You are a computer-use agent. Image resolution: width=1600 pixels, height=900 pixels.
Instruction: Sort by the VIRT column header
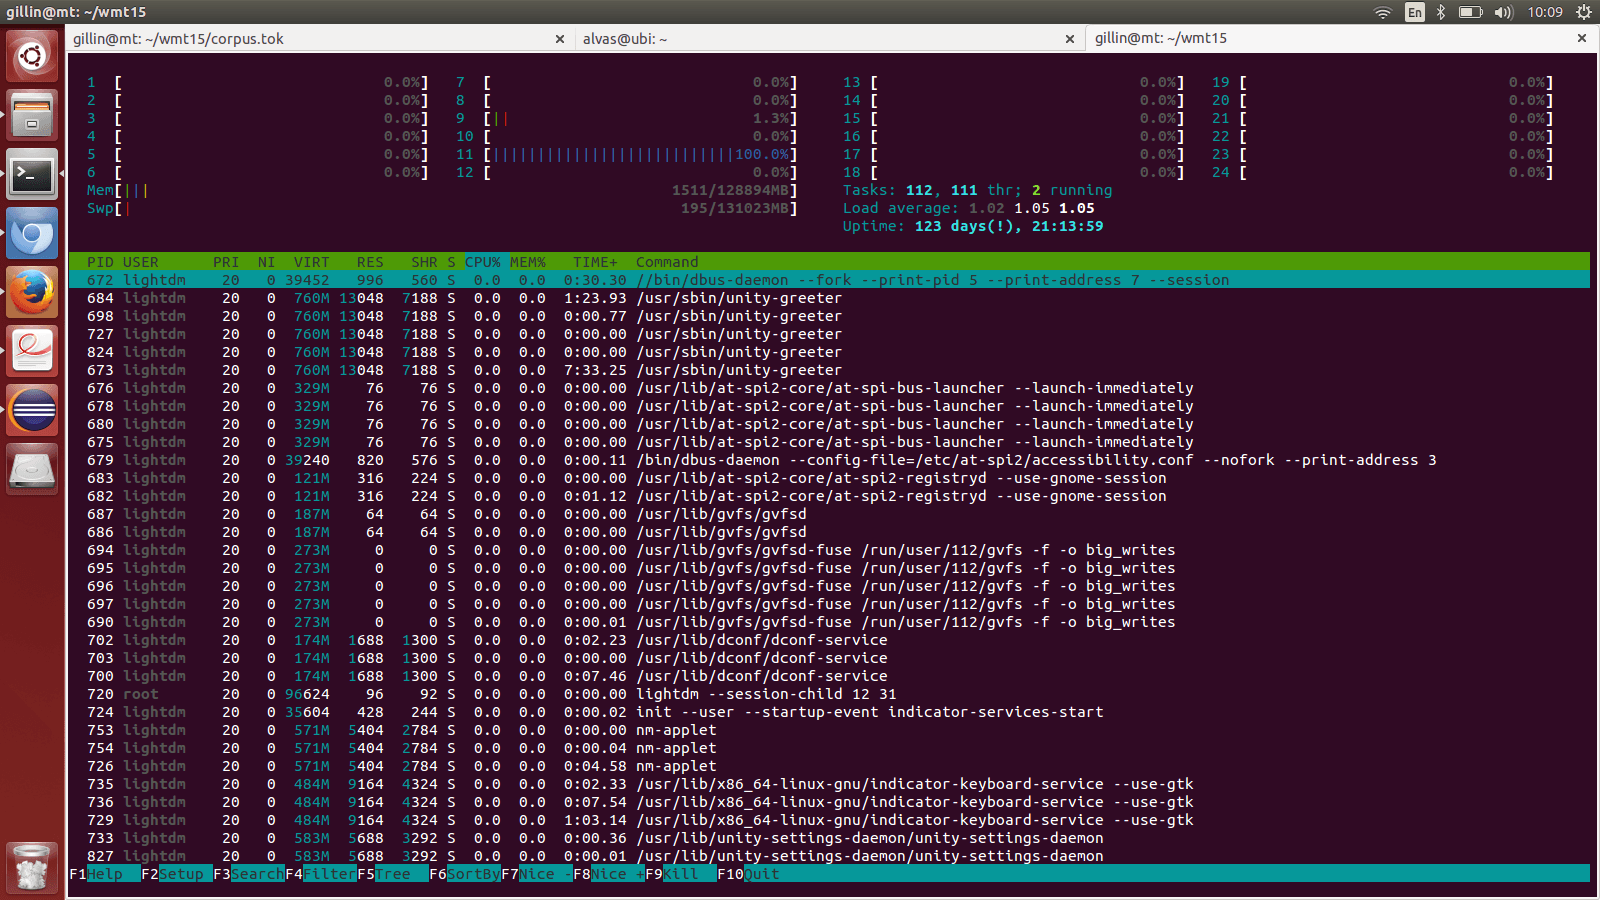point(311,262)
